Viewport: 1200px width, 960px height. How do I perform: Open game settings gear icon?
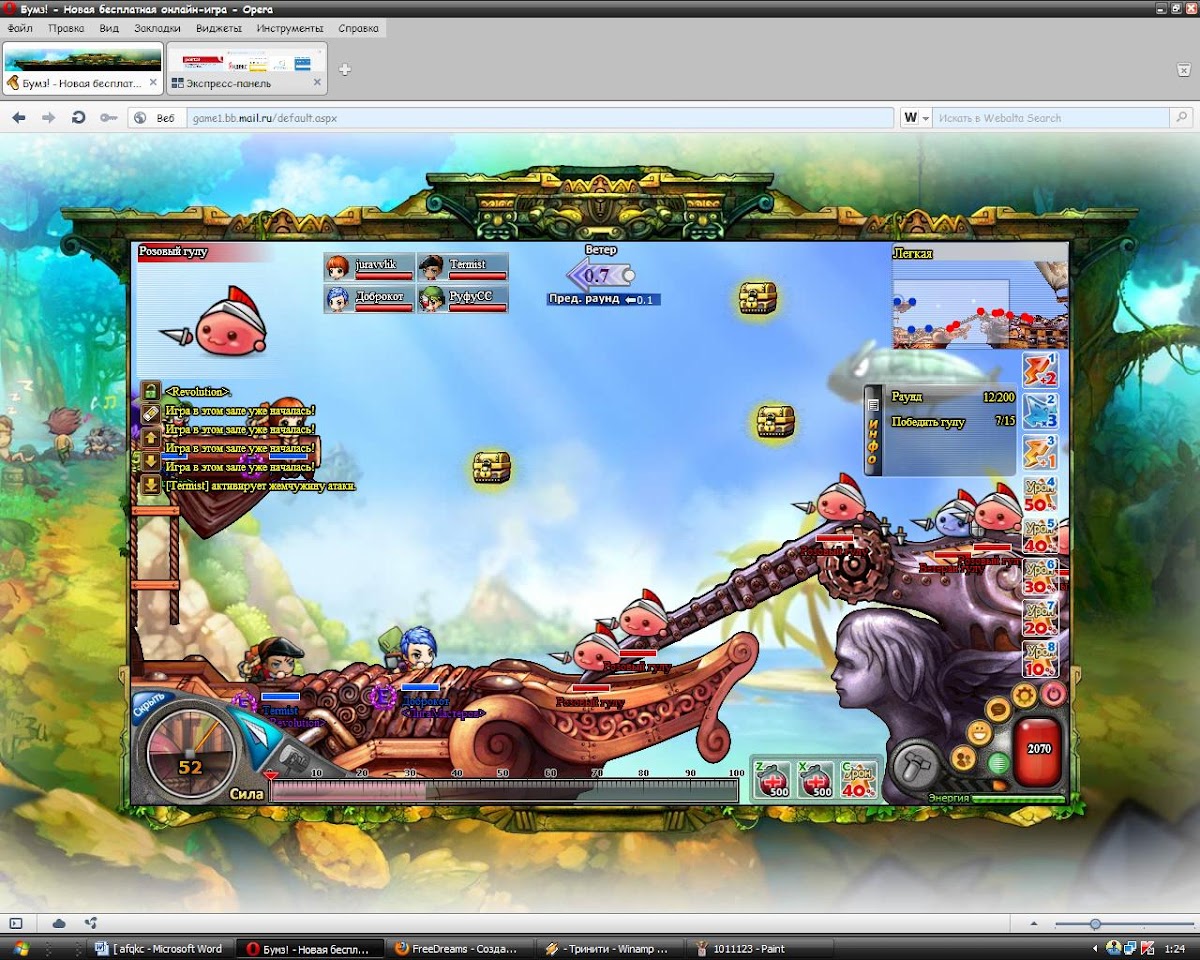[1023, 695]
